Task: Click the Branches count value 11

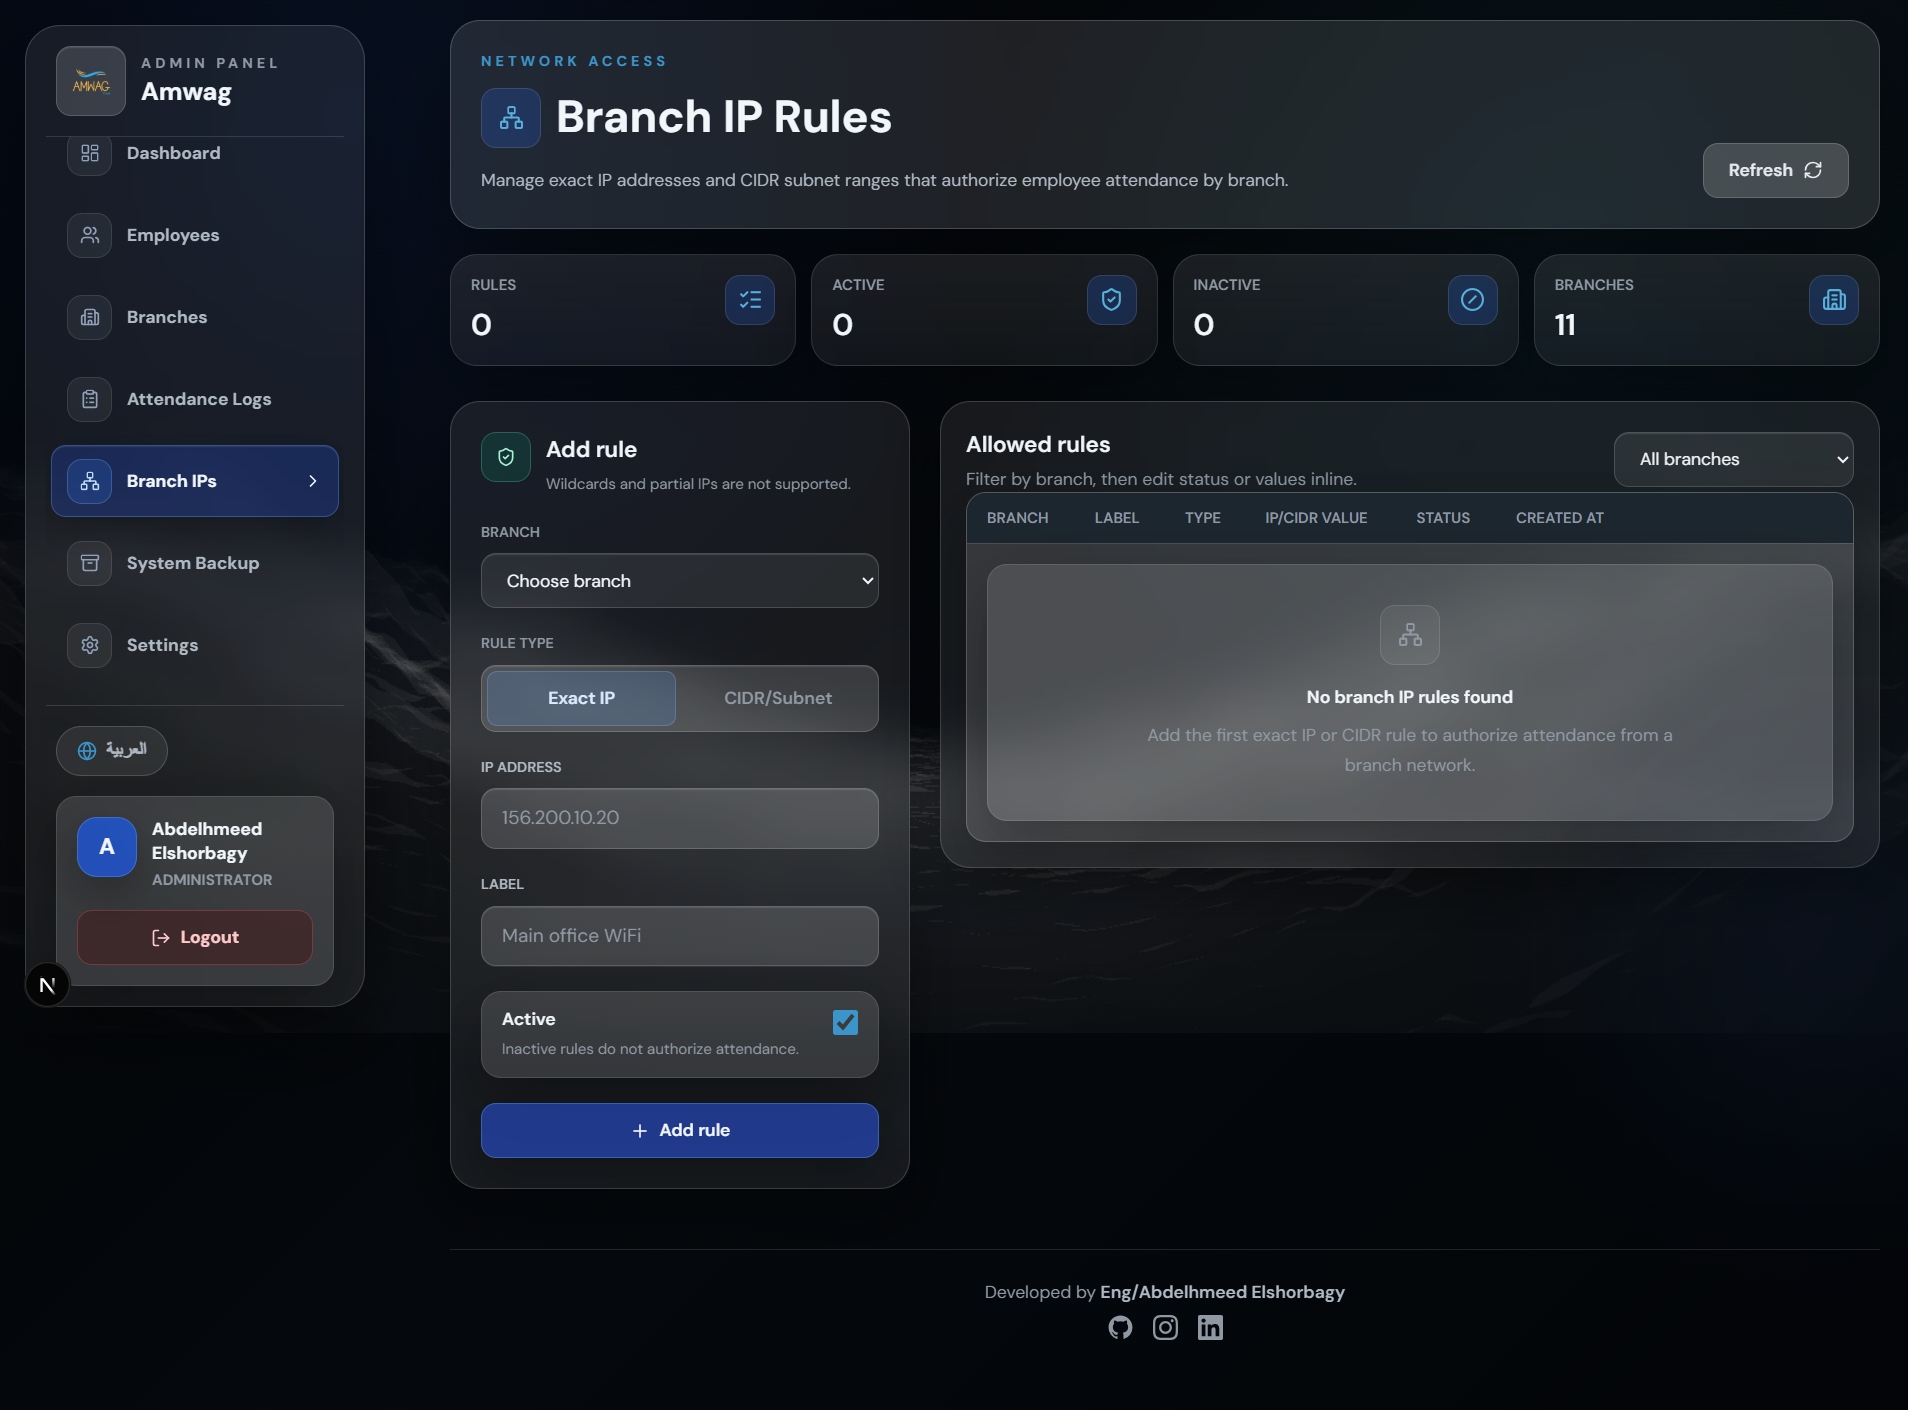Action: (x=1565, y=325)
